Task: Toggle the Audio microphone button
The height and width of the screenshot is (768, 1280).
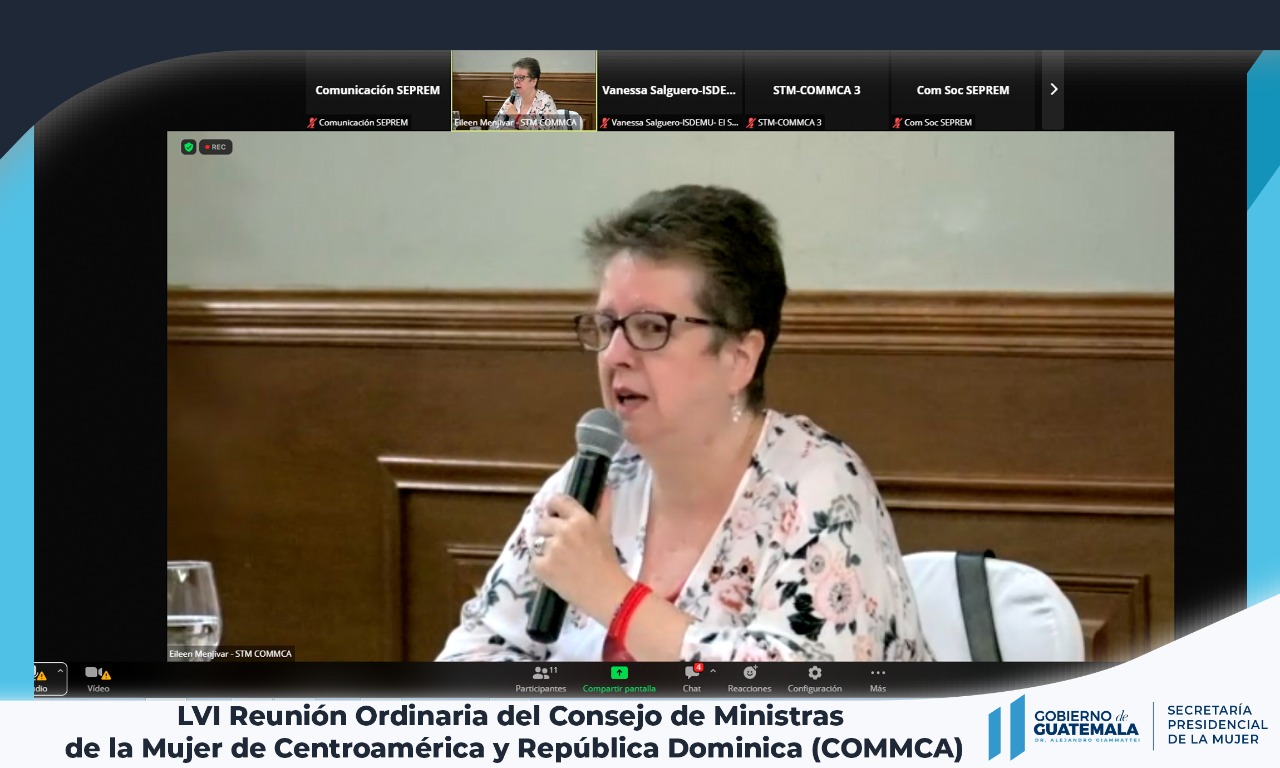Action: click(38, 678)
